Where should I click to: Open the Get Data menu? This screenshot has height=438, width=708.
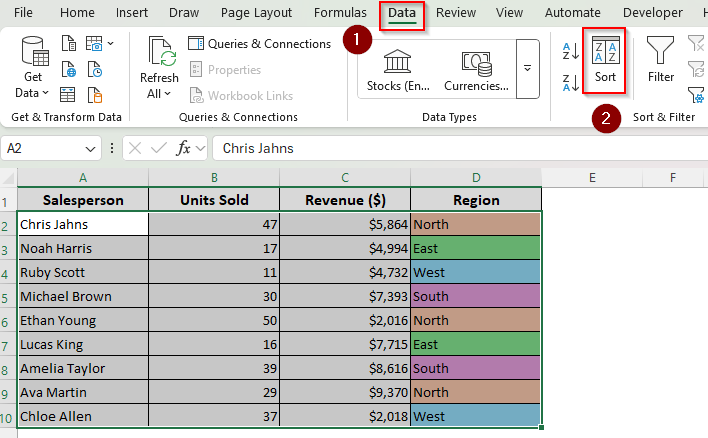(33, 67)
